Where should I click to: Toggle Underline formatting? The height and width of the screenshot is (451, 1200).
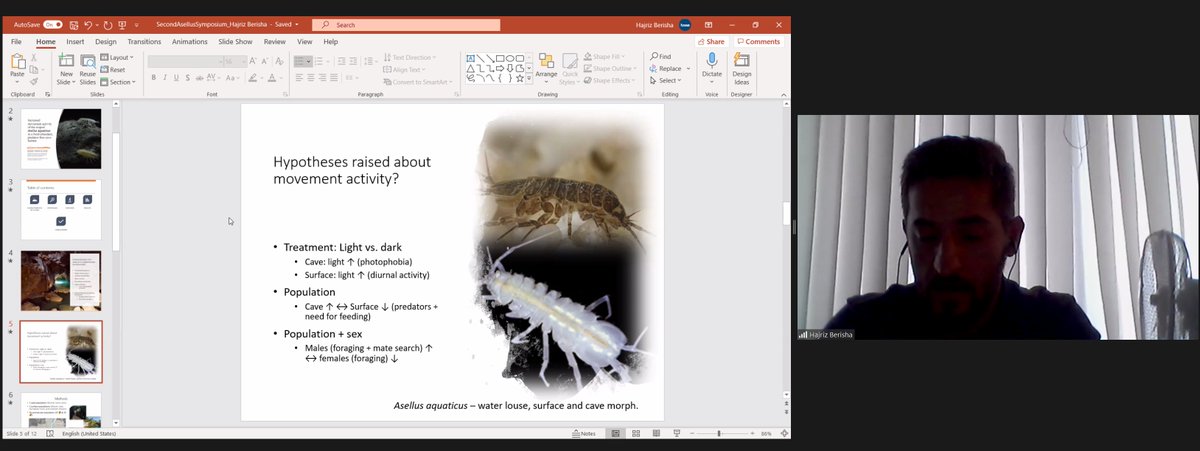tap(175, 78)
